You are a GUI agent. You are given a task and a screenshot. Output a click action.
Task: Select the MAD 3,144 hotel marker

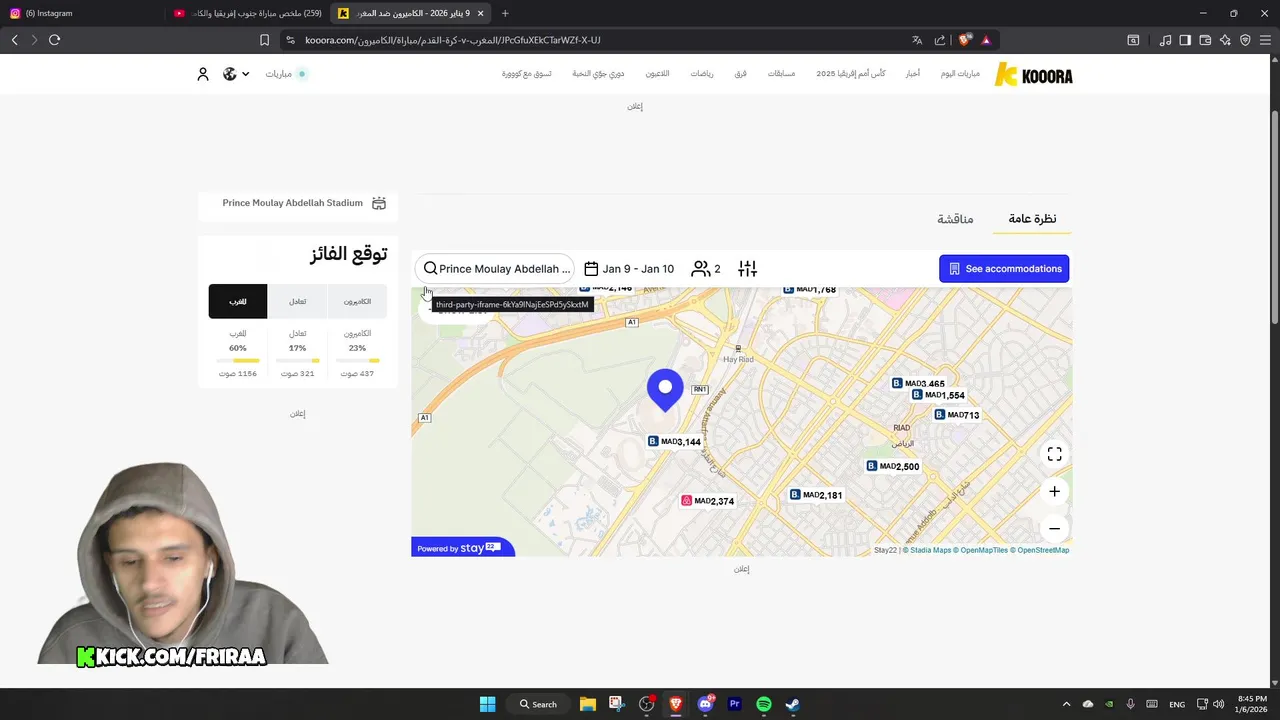coord(674,442)
